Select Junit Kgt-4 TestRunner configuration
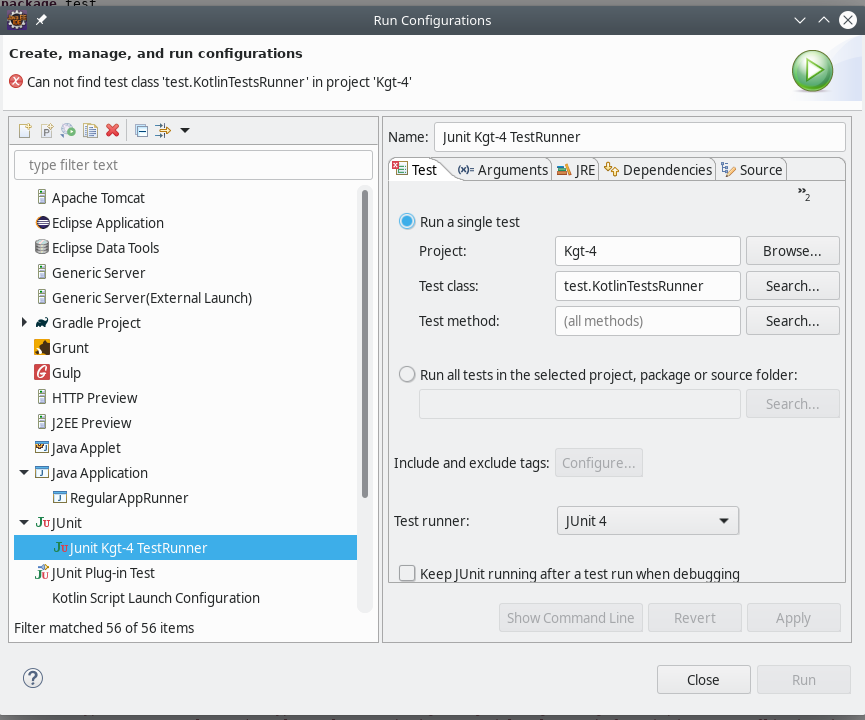865x720 pixels. click(x=185, y=547)
